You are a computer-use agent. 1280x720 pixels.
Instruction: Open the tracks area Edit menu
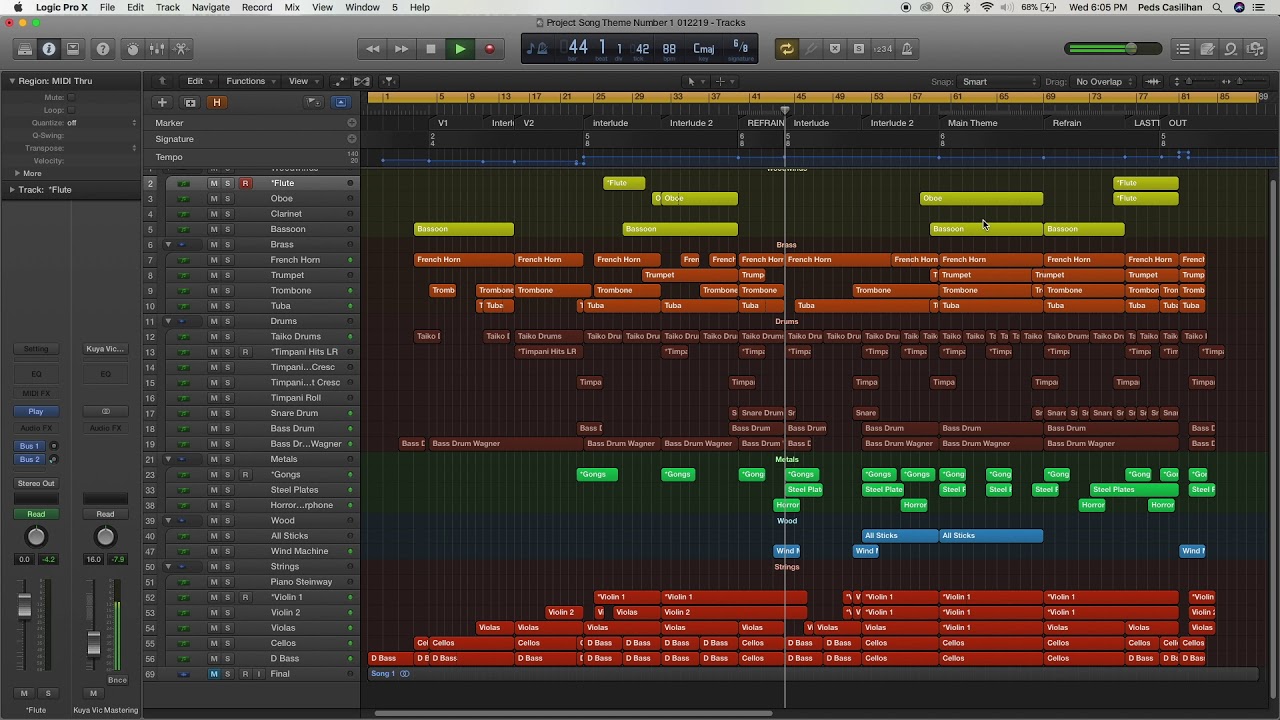199,81
